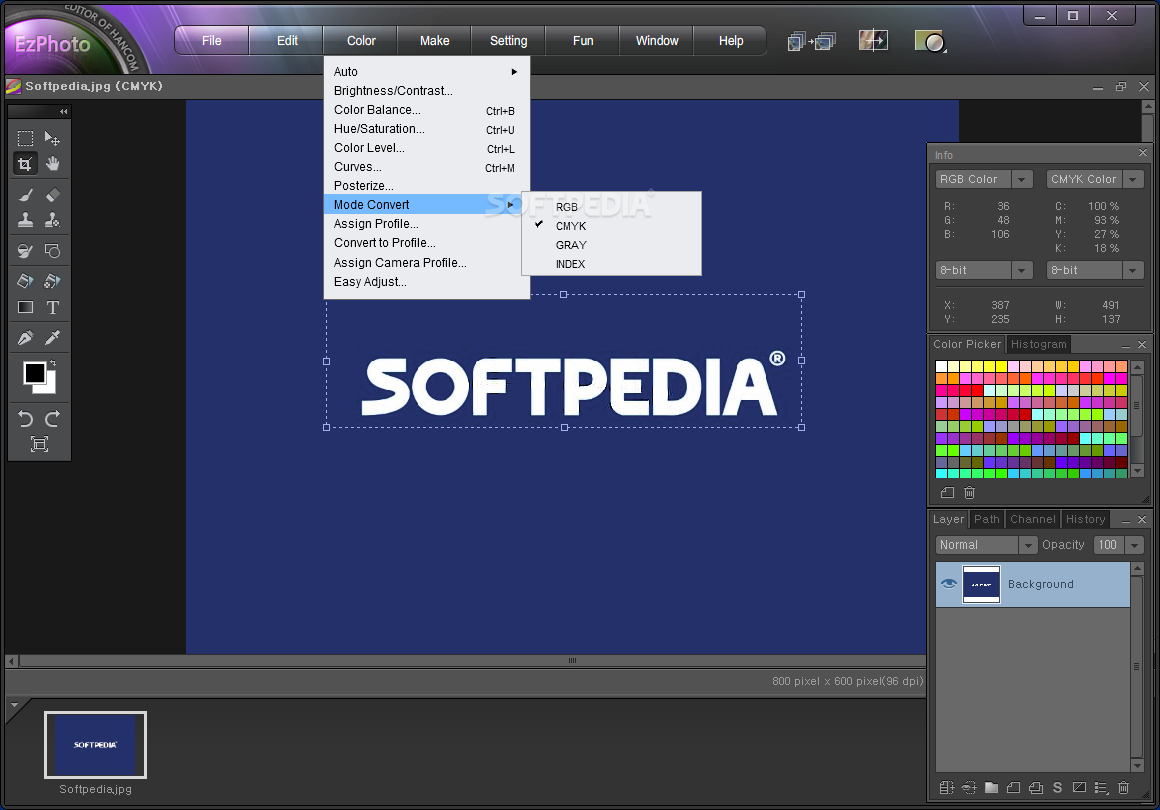Image resolution: width=1160 pixels, height=810 pixels.
Task: Click Easy Adjust... menu entry
Action: tap(427, 282)
